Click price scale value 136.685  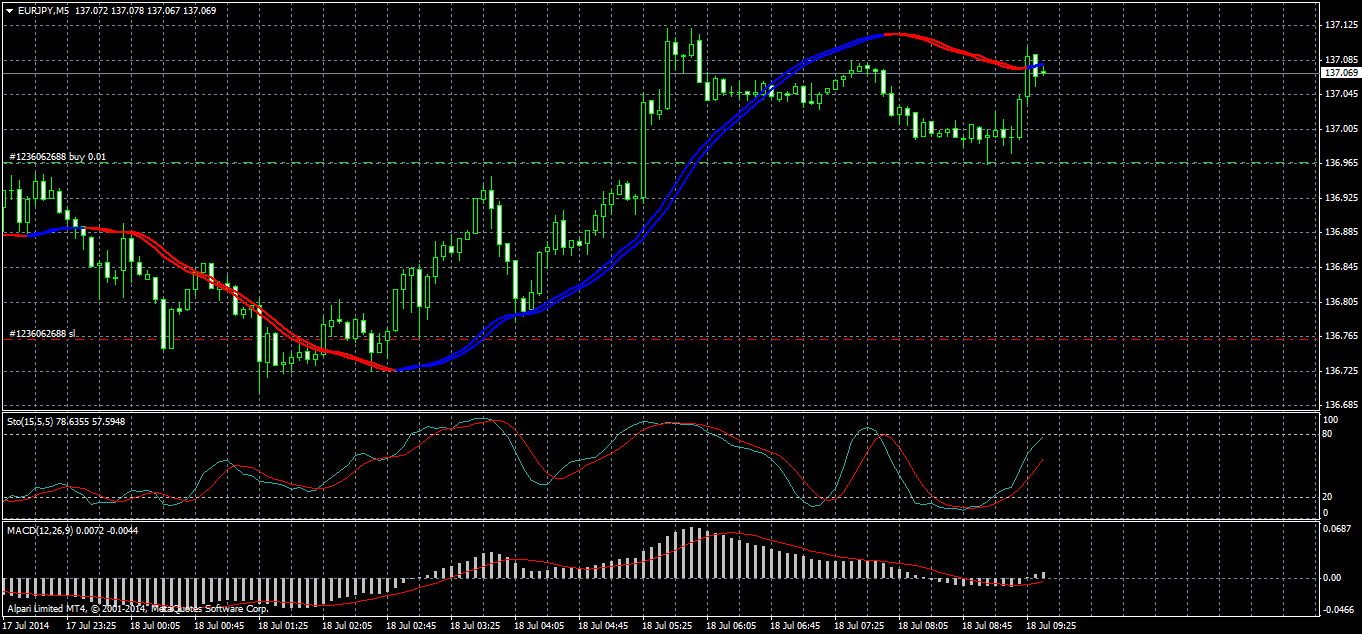[x=1340, y=406]
